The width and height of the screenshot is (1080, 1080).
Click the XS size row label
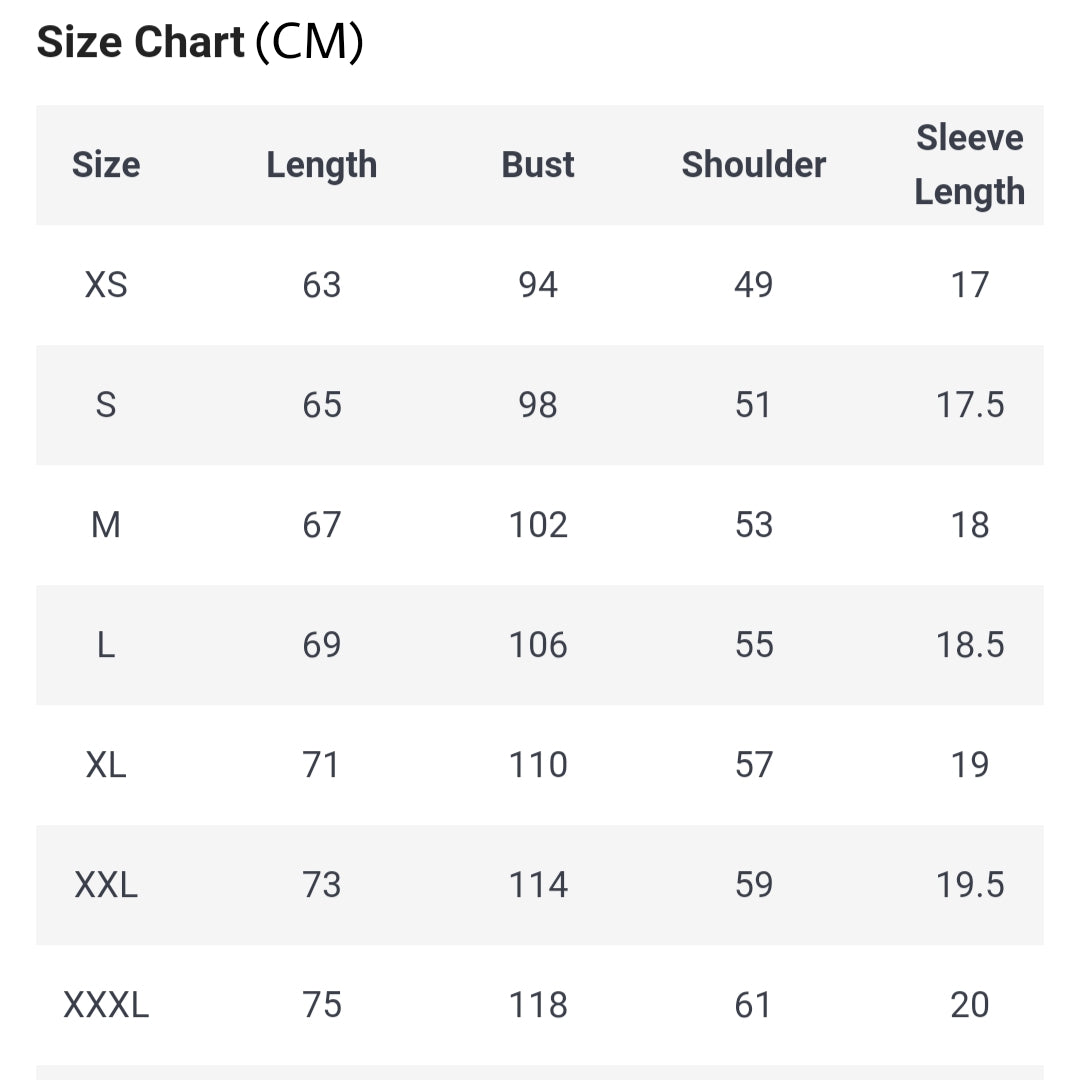point(106,285)
